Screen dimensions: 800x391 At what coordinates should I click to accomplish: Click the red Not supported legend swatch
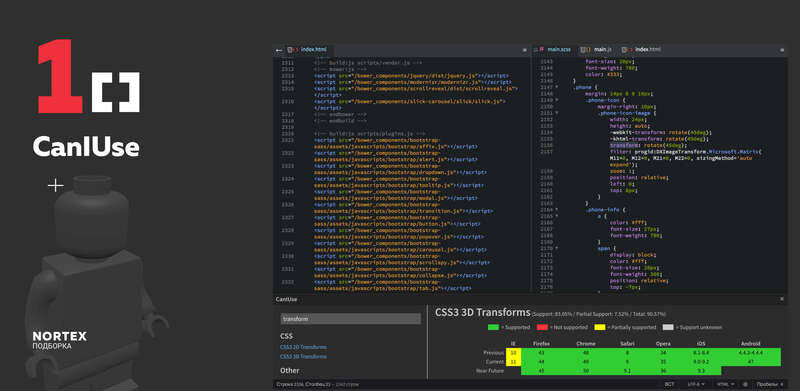click(541, 327)
